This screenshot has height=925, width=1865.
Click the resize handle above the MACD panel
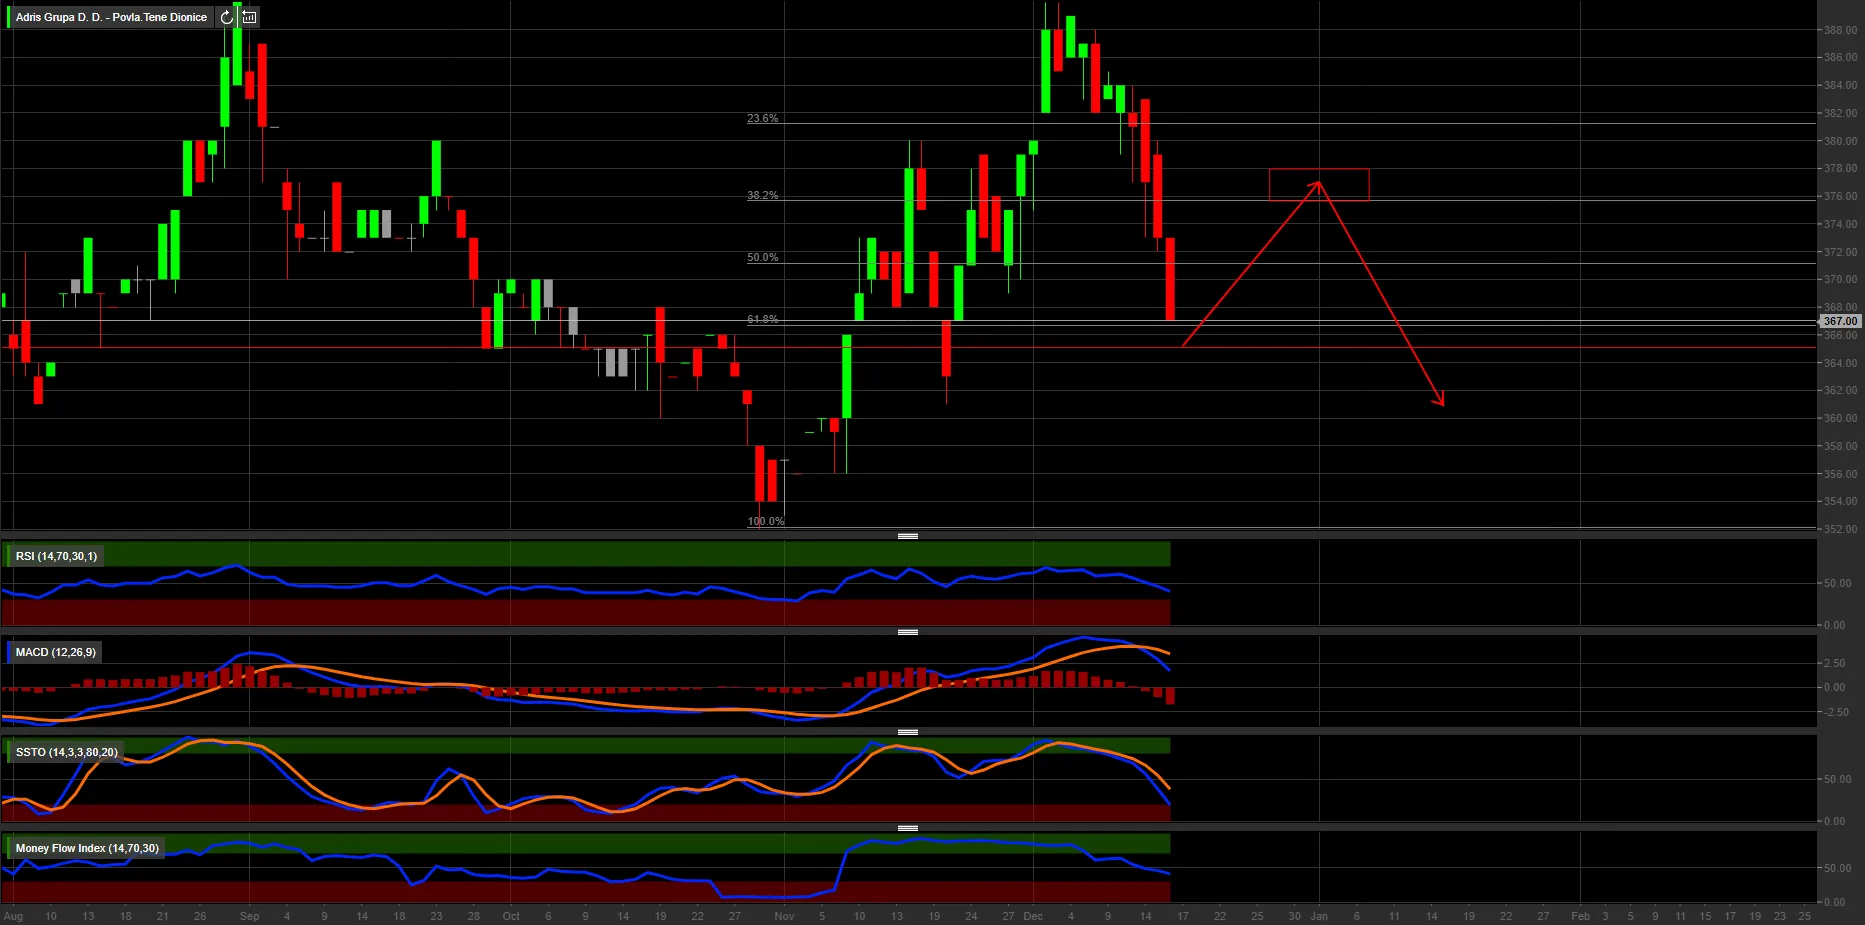pyautogui.click(x=907, y=632)
